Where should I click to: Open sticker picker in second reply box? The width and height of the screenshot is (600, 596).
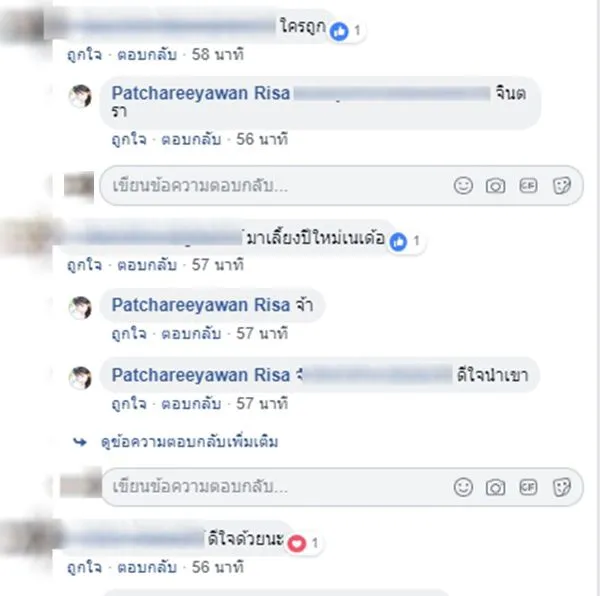(562, 487)
